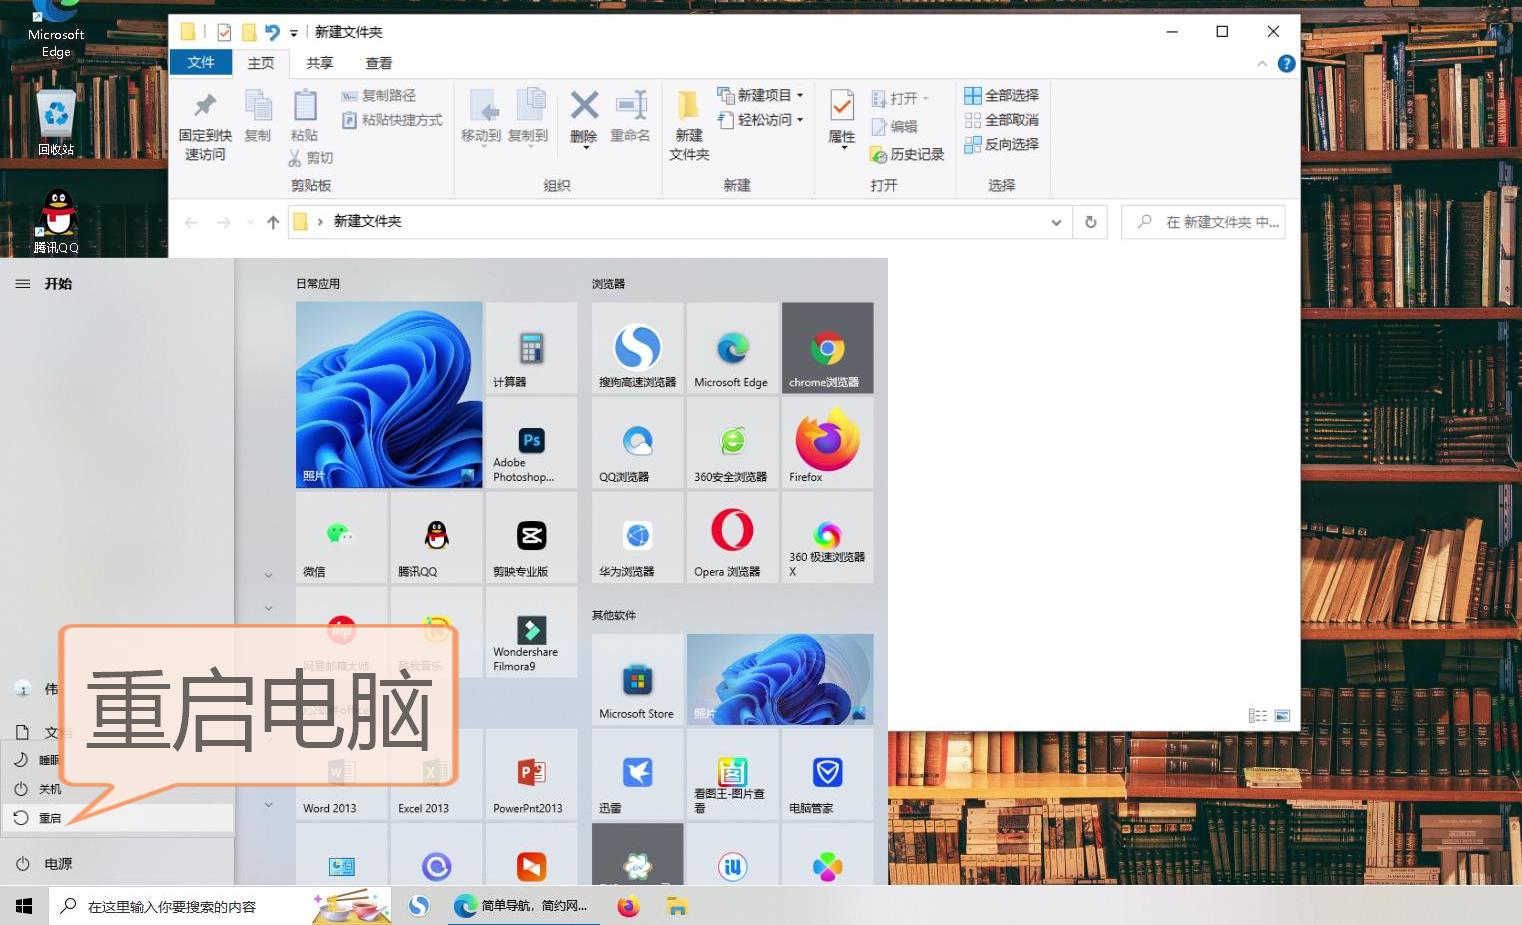The width and height of the screenshot is (1522, 925).
Task: Open the 微信 WeChat tile
Action: 341,537
